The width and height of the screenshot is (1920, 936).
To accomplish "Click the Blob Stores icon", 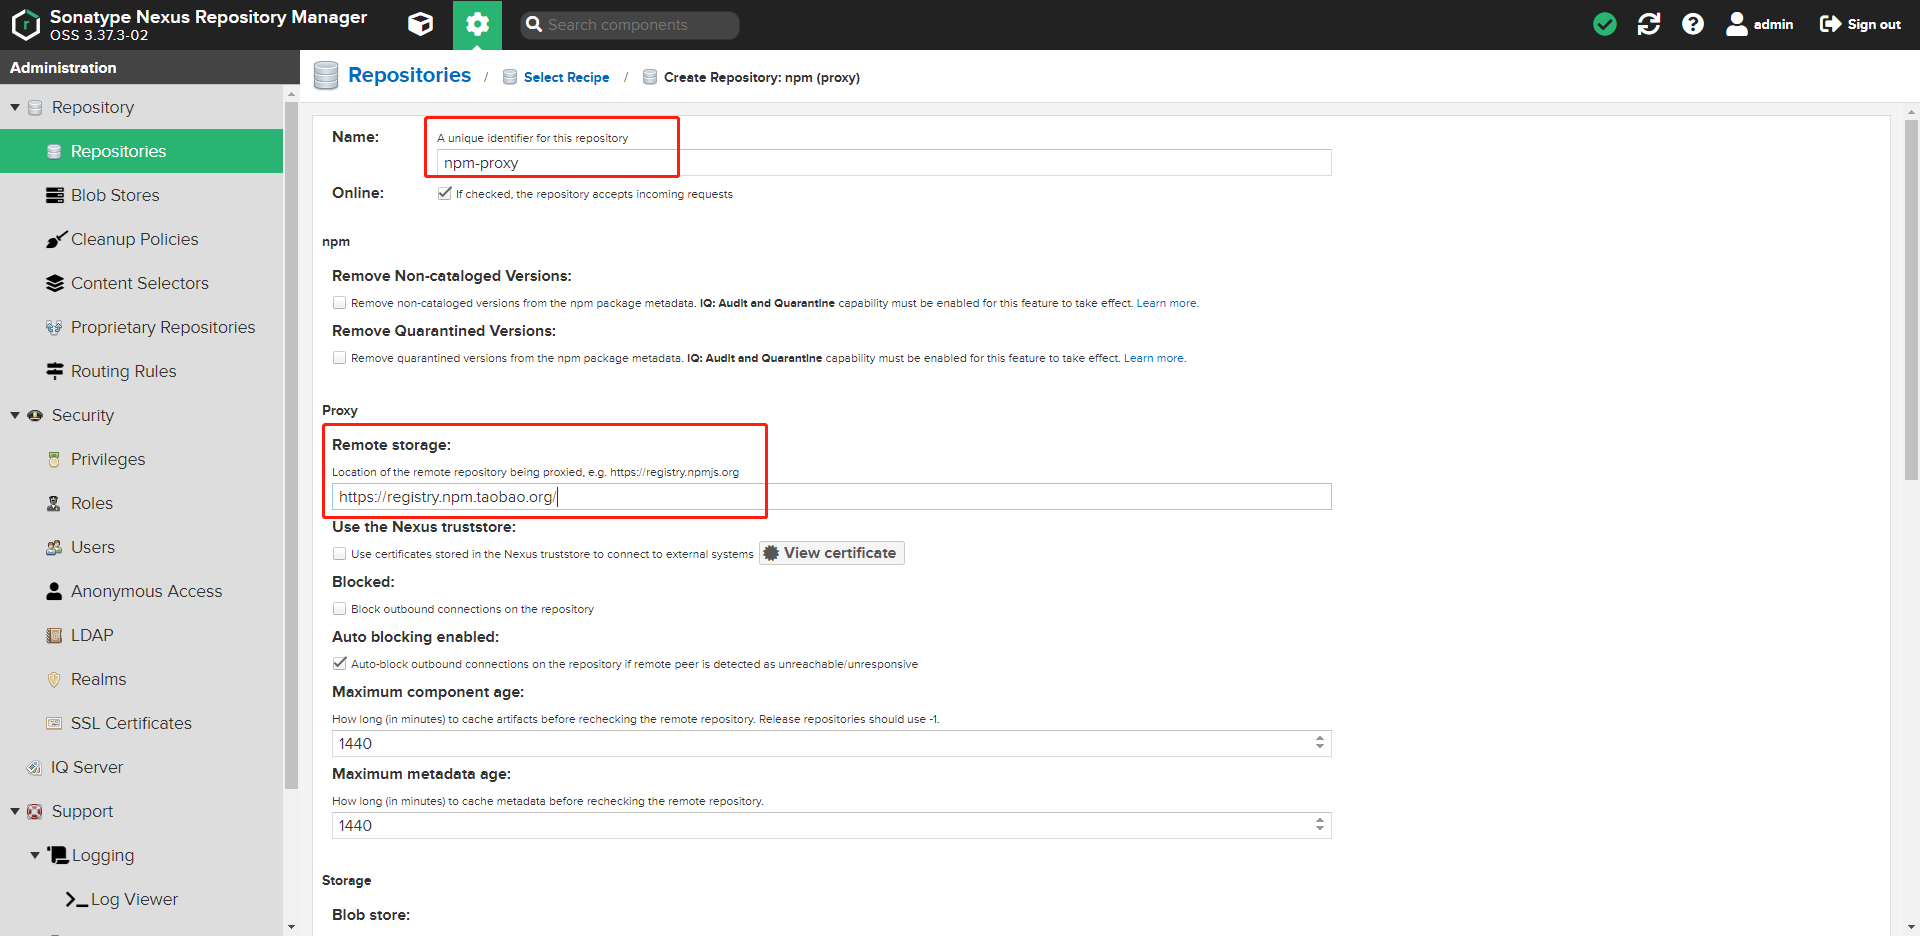I will pos(55,195).
